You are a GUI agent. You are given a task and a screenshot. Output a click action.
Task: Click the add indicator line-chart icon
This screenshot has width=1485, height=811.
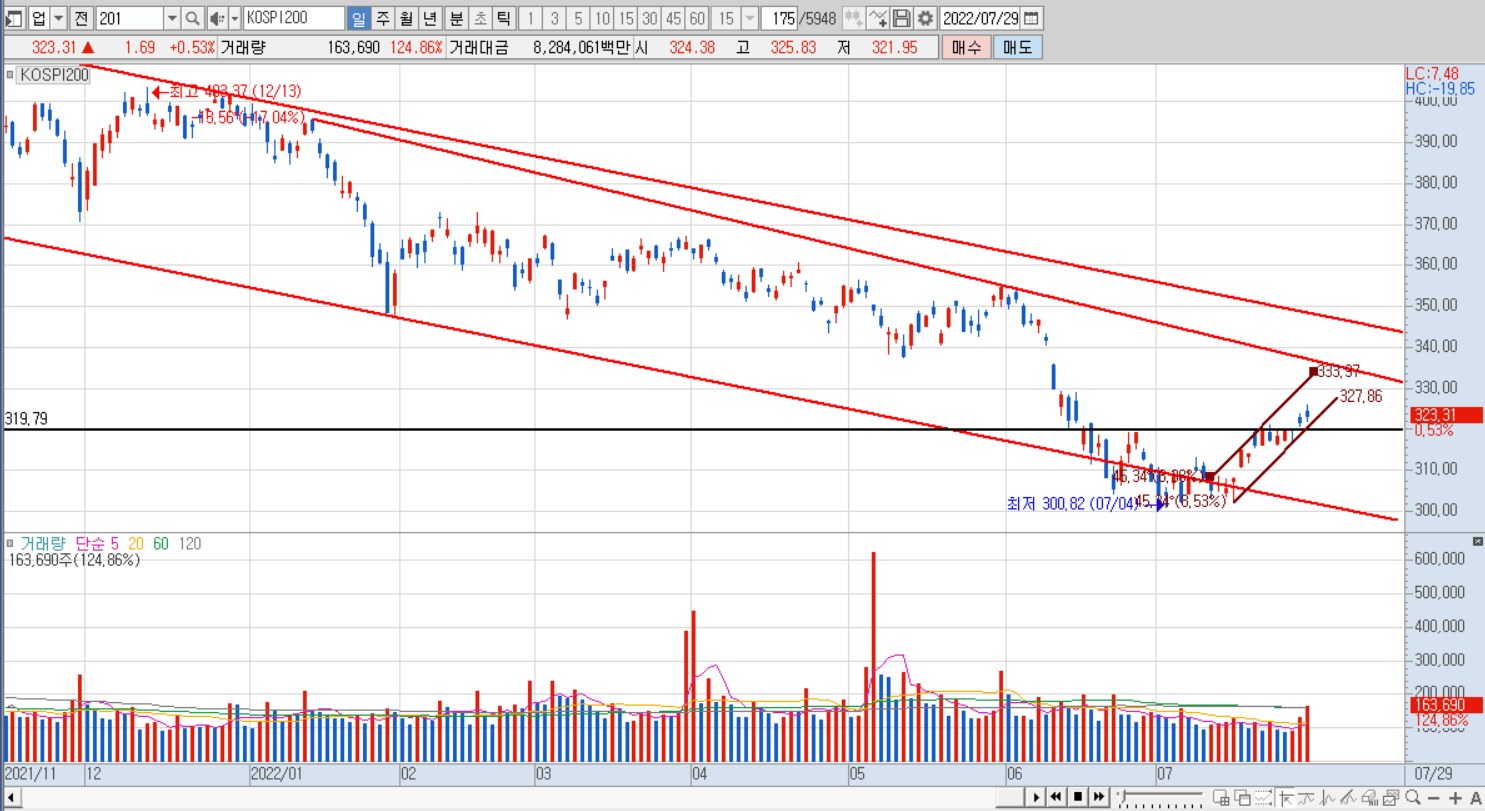coord(878,18)
